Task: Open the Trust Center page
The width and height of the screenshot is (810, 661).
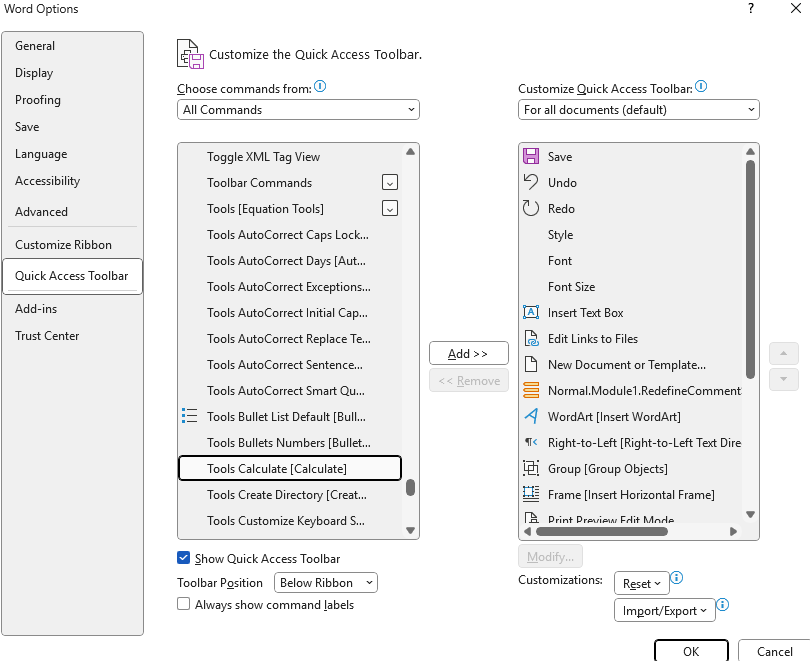Action: [72, 336]
